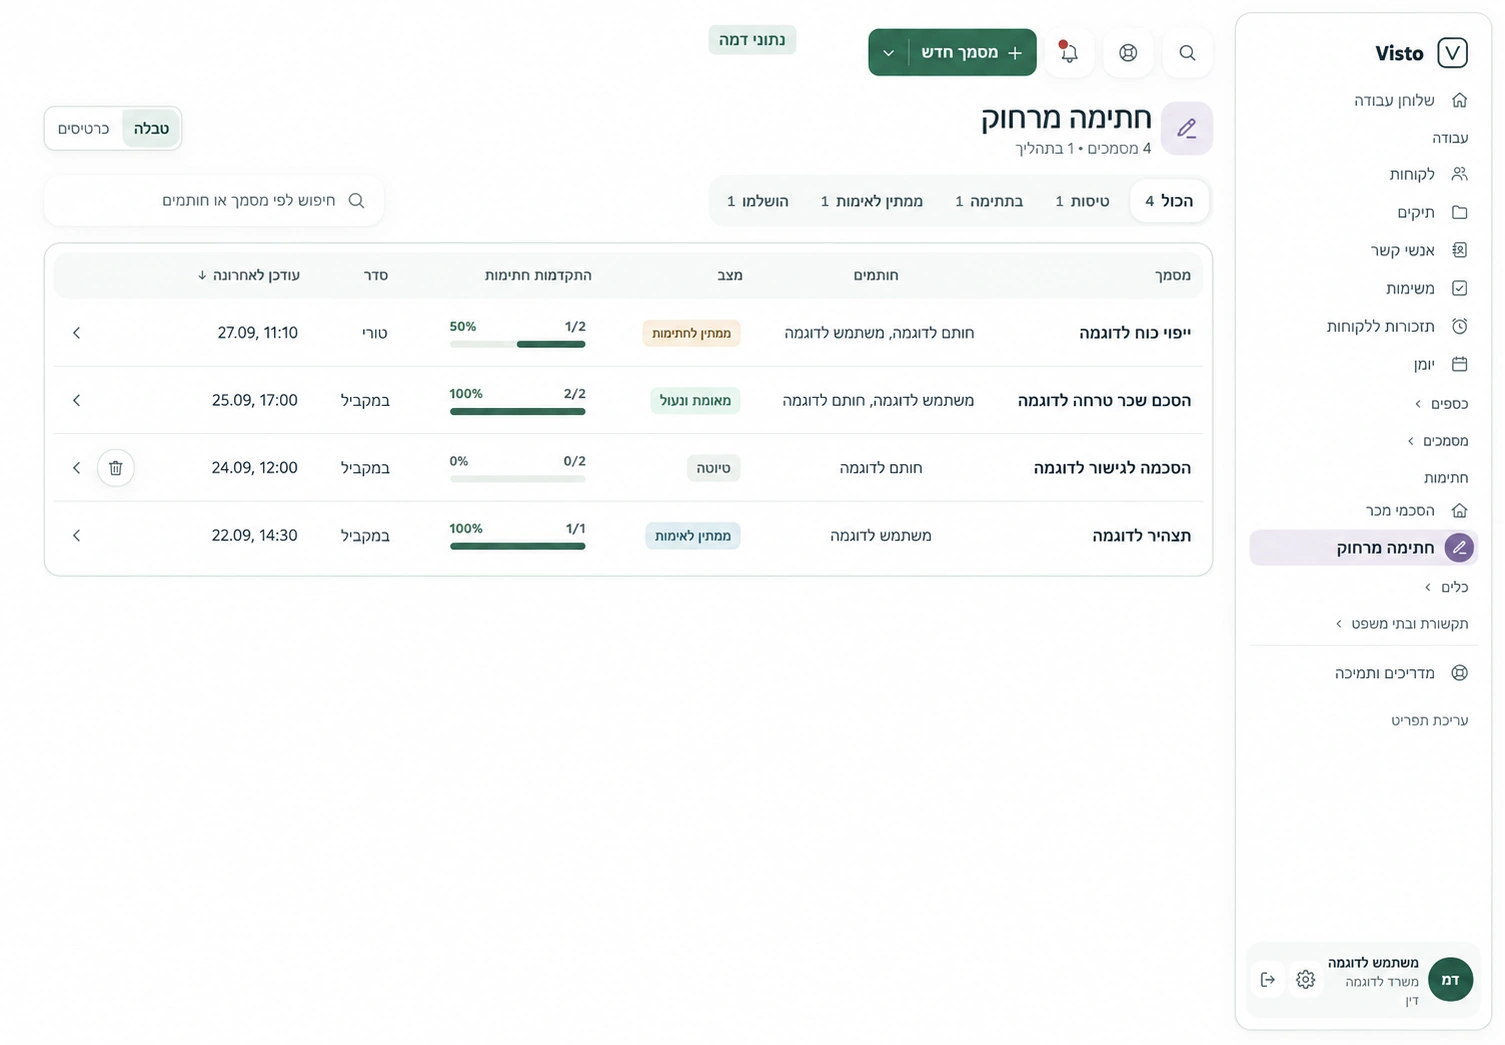Click the logout icon in user card

coord(1268,980)
